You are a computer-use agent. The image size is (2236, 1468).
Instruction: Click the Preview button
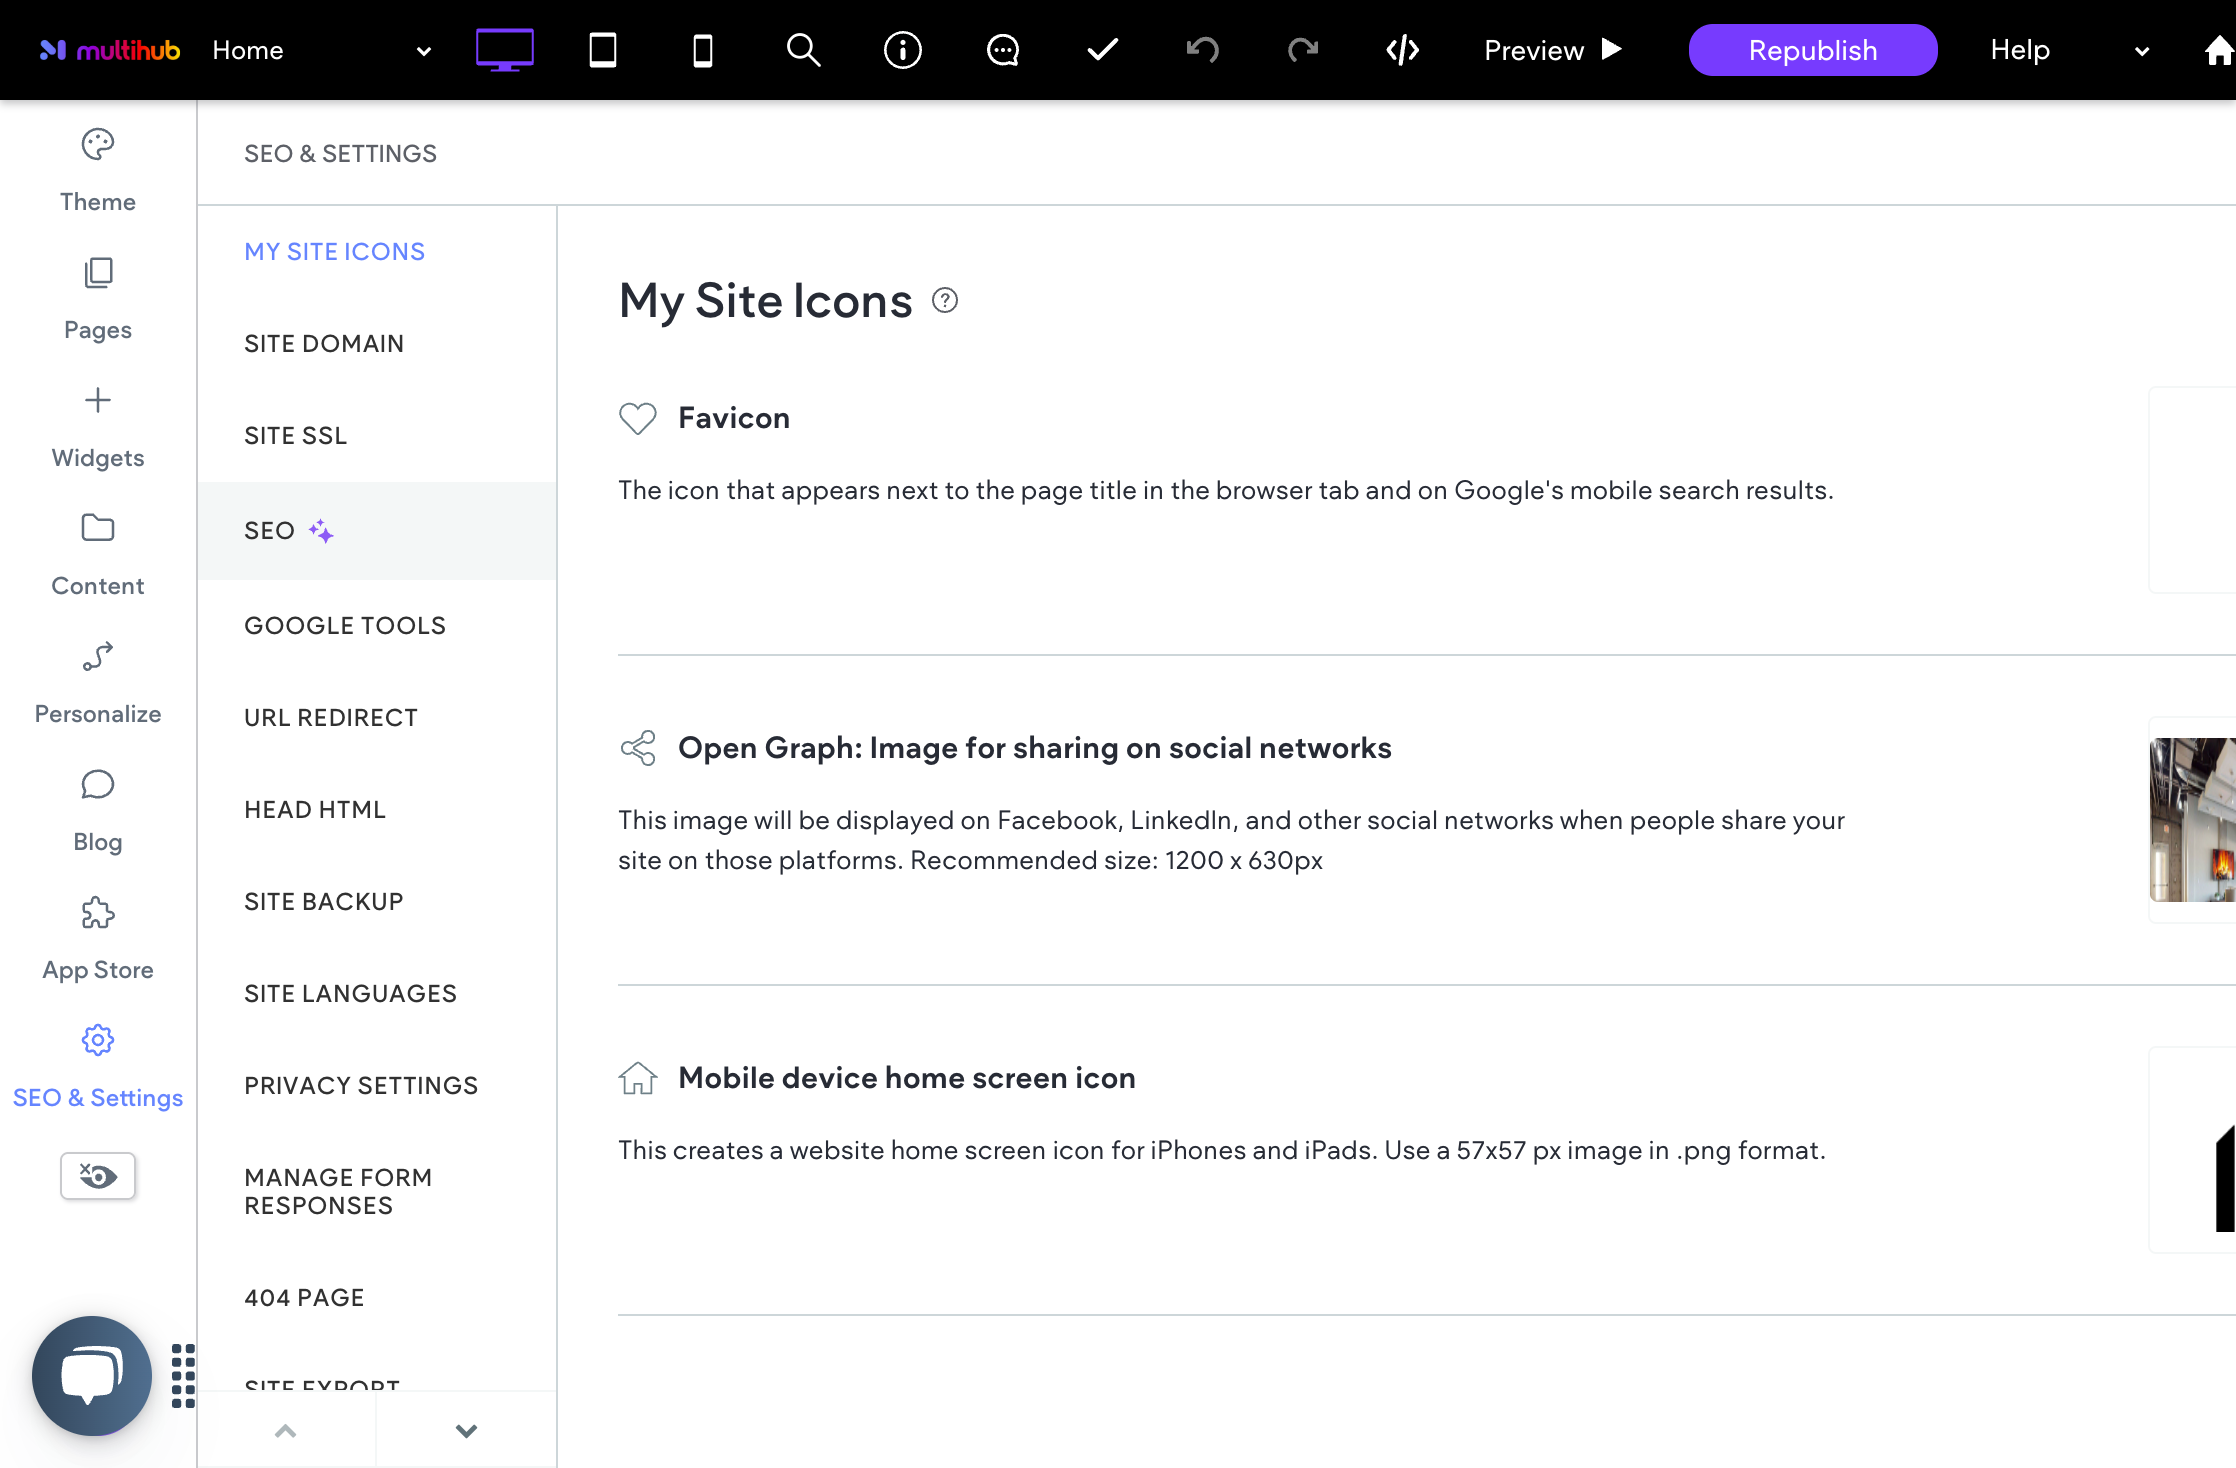[1553, 50]
